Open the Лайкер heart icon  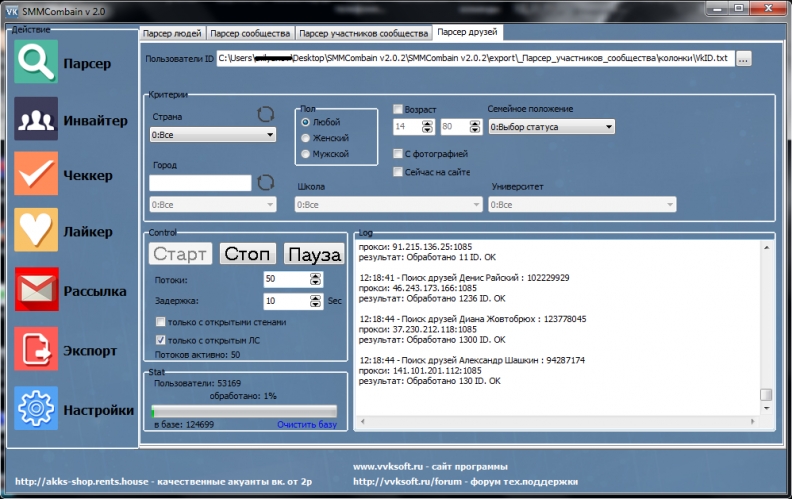tap(36, 230)
